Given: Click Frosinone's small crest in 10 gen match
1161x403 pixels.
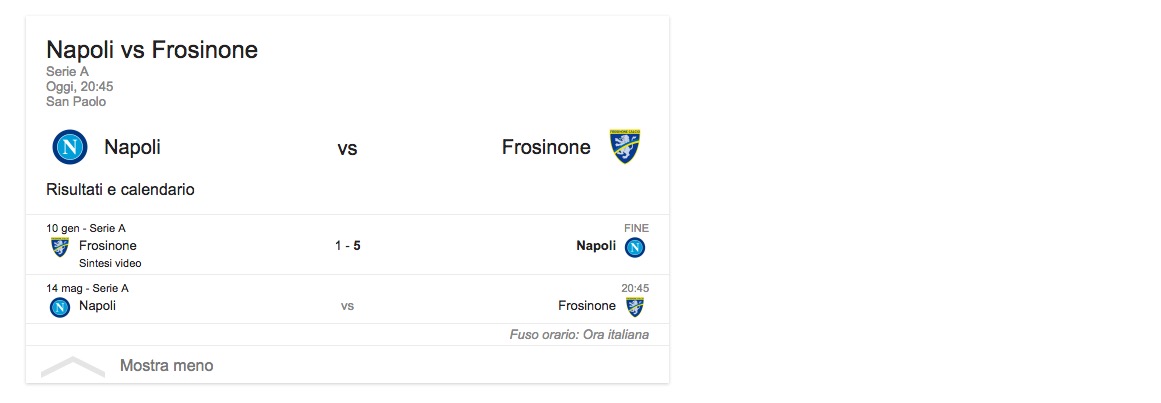Looking at the screenshot, I should click(x=60, y=246).
